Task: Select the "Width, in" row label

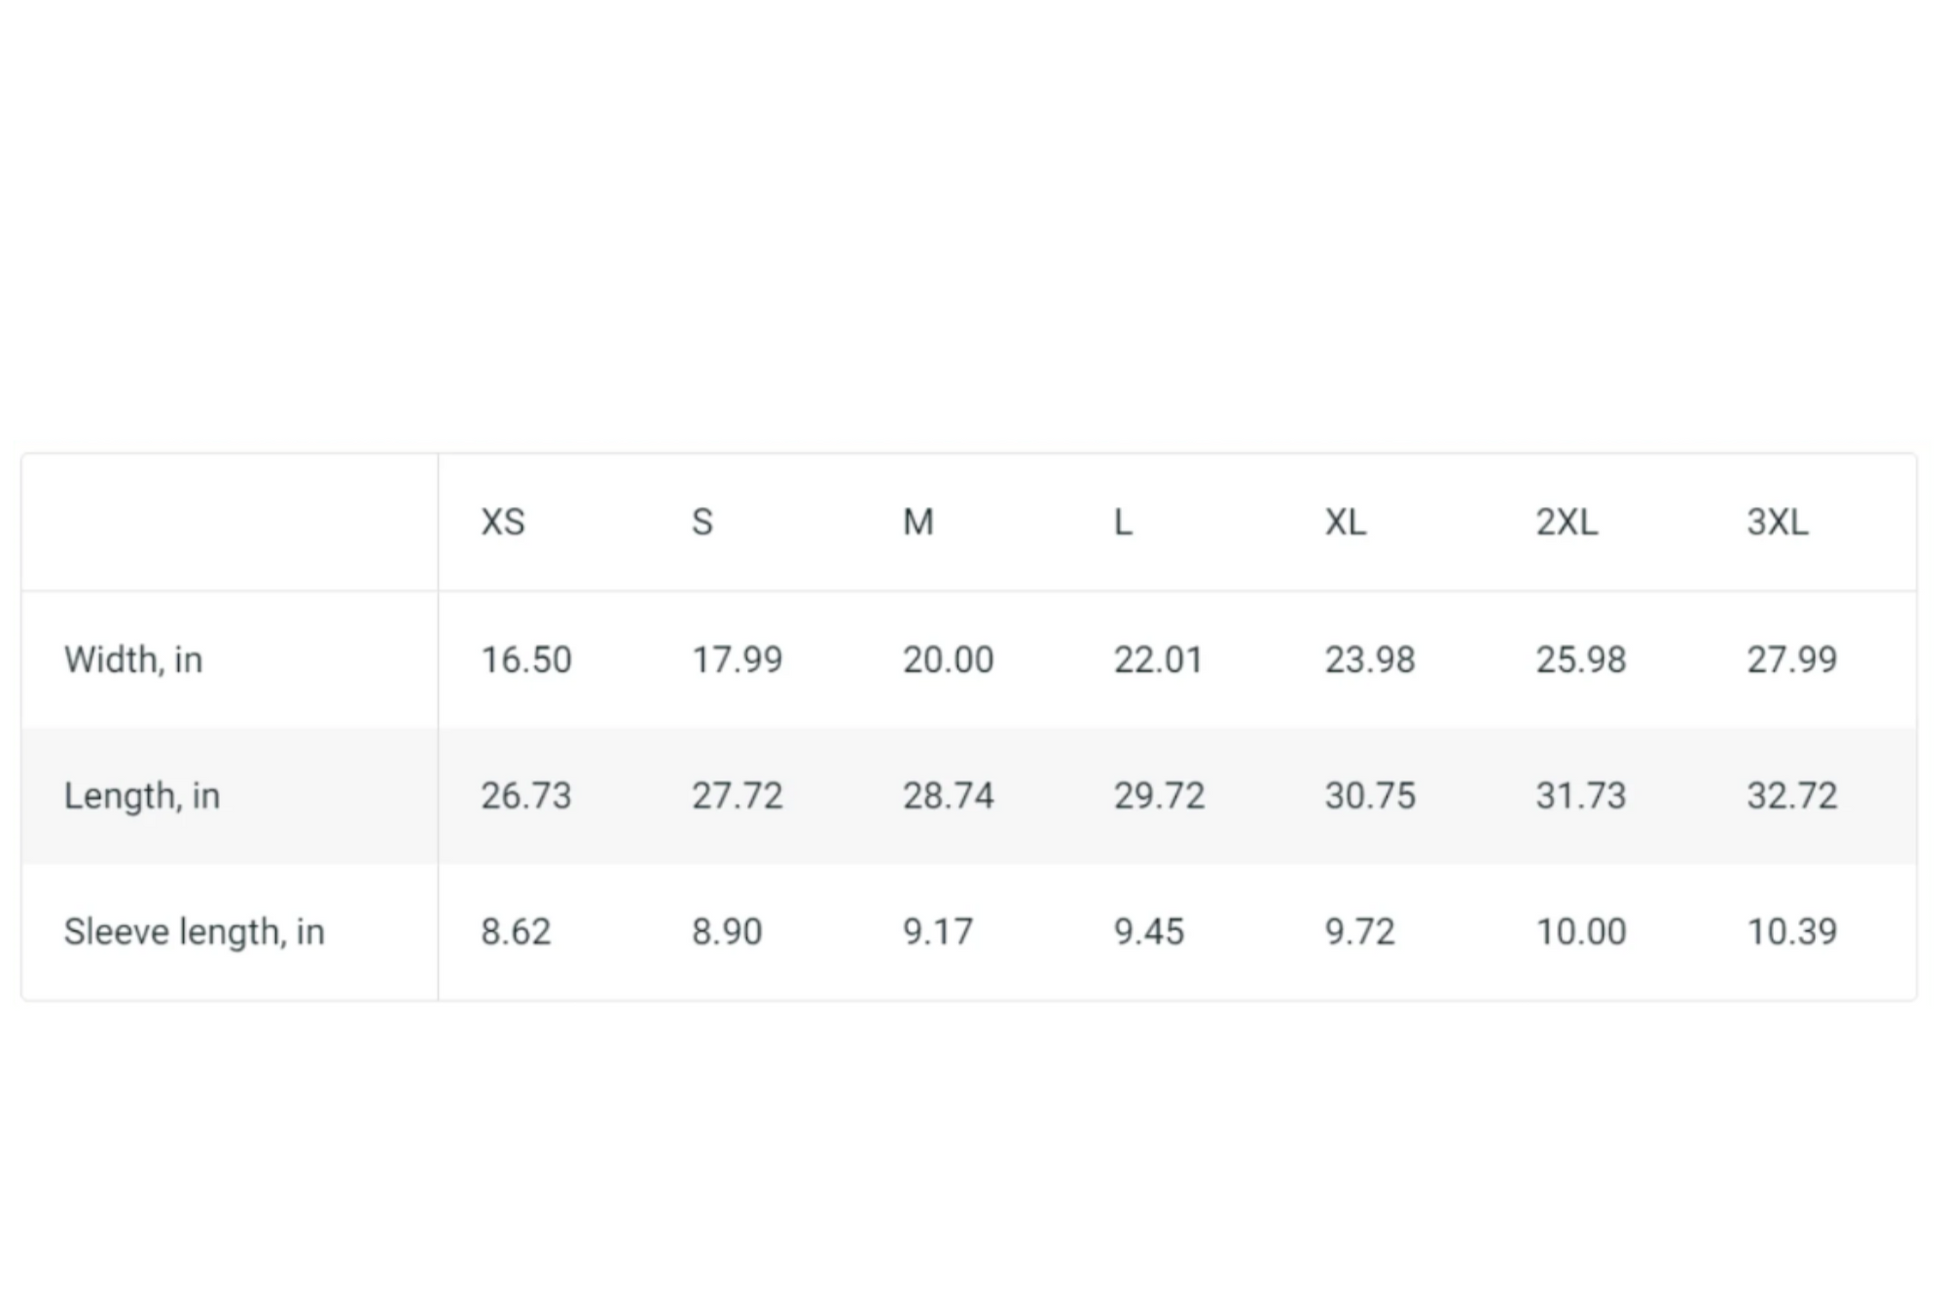Action: pos(133,660)
